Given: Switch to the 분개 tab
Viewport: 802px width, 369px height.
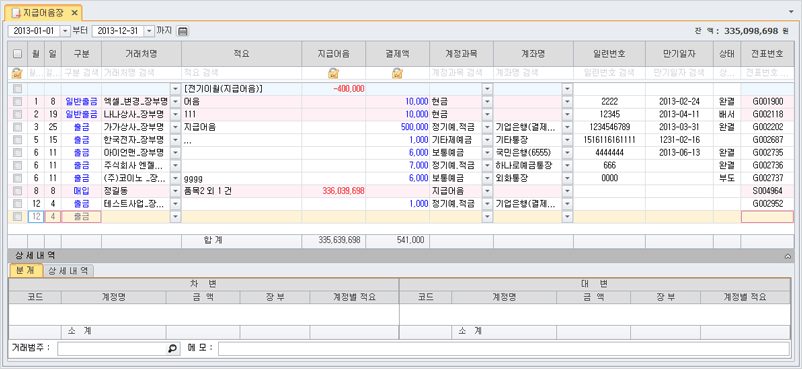Looking at the screenshot, I should (26, 271).
